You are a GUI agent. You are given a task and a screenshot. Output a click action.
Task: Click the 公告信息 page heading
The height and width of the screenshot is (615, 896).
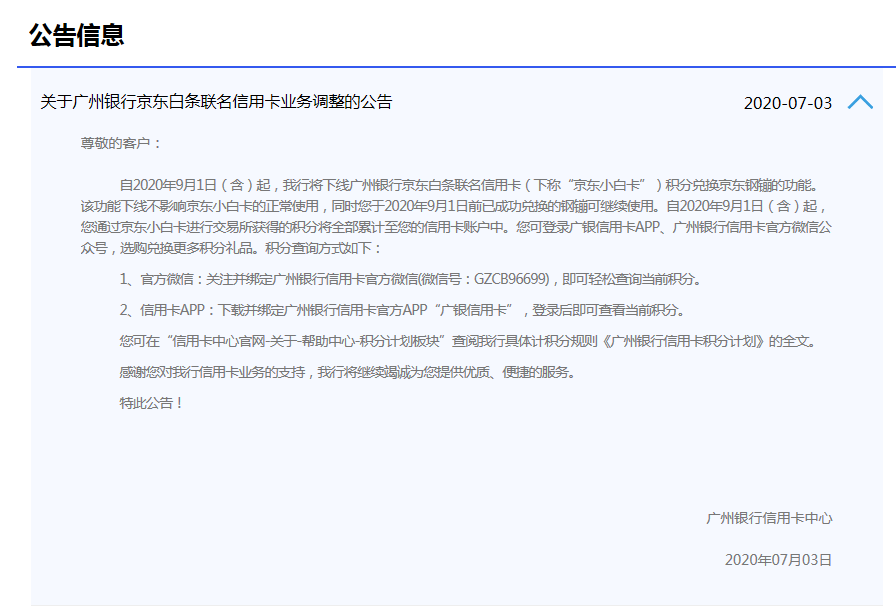(x=77, y=35)
